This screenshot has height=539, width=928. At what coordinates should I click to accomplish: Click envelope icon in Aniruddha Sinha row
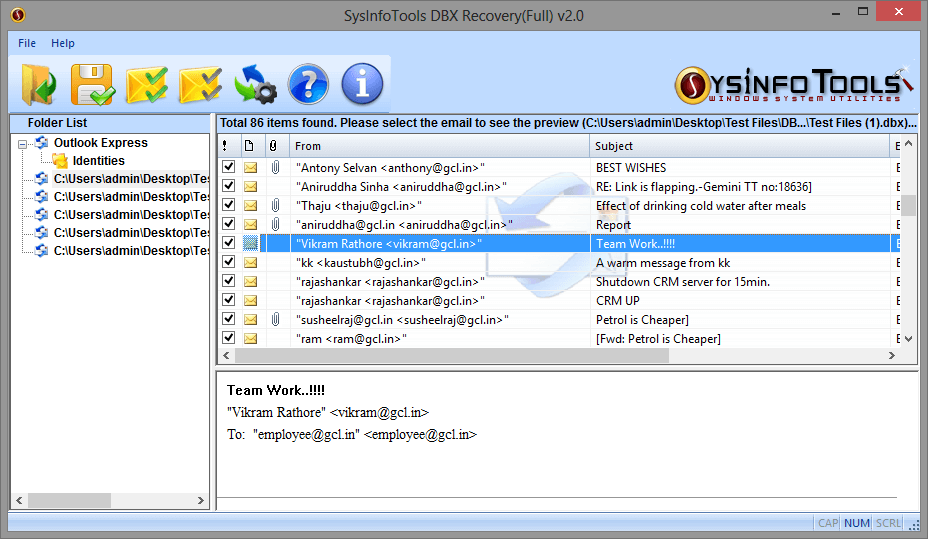click(250, 186)
